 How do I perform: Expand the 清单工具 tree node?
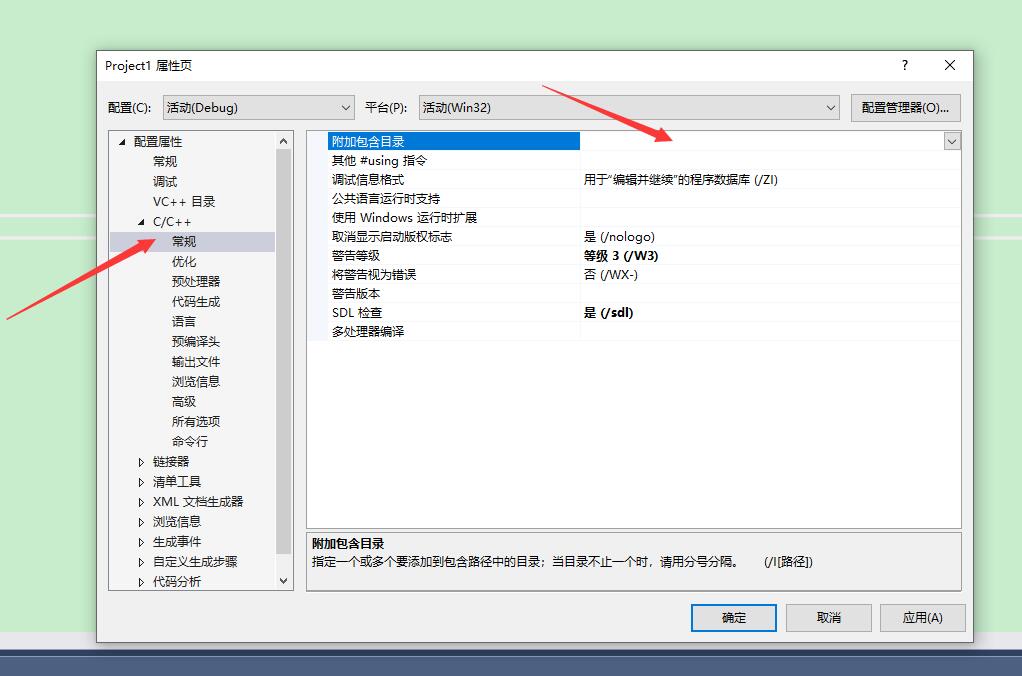tap(140, 481)
